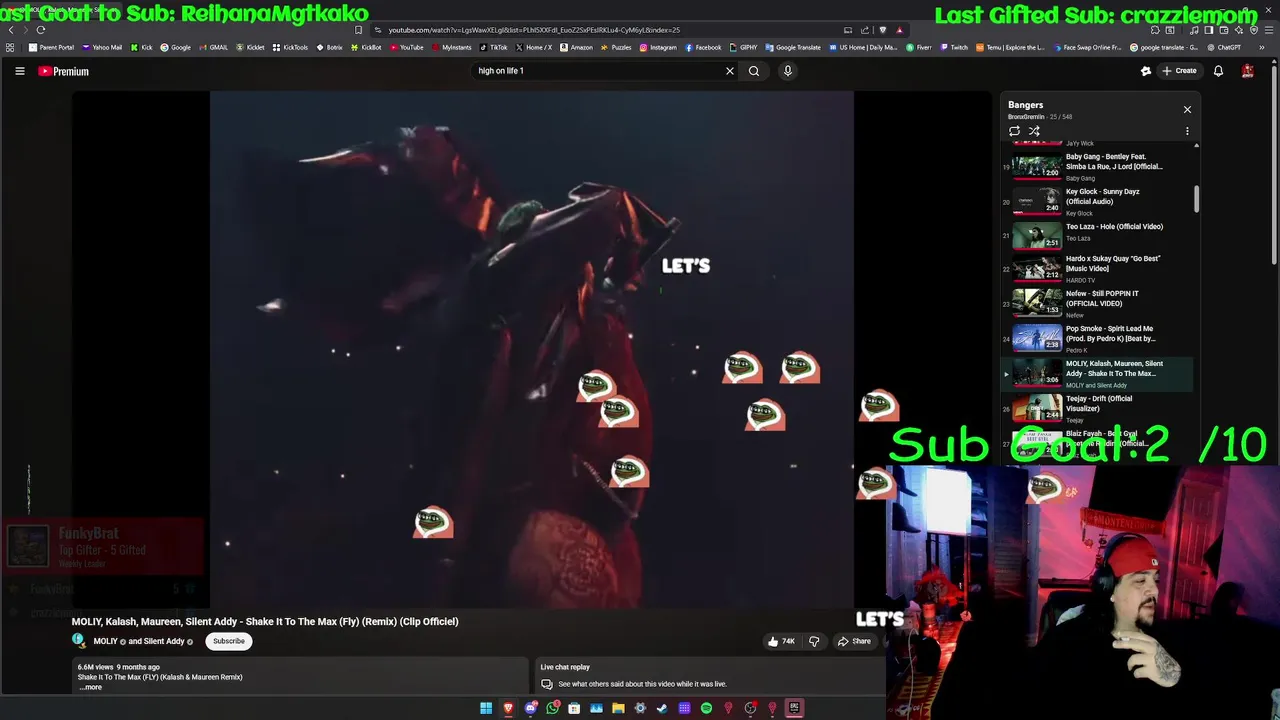Click the playlist panel scrollbar
Screen dimensions: 1280x720
(1196, 198)
